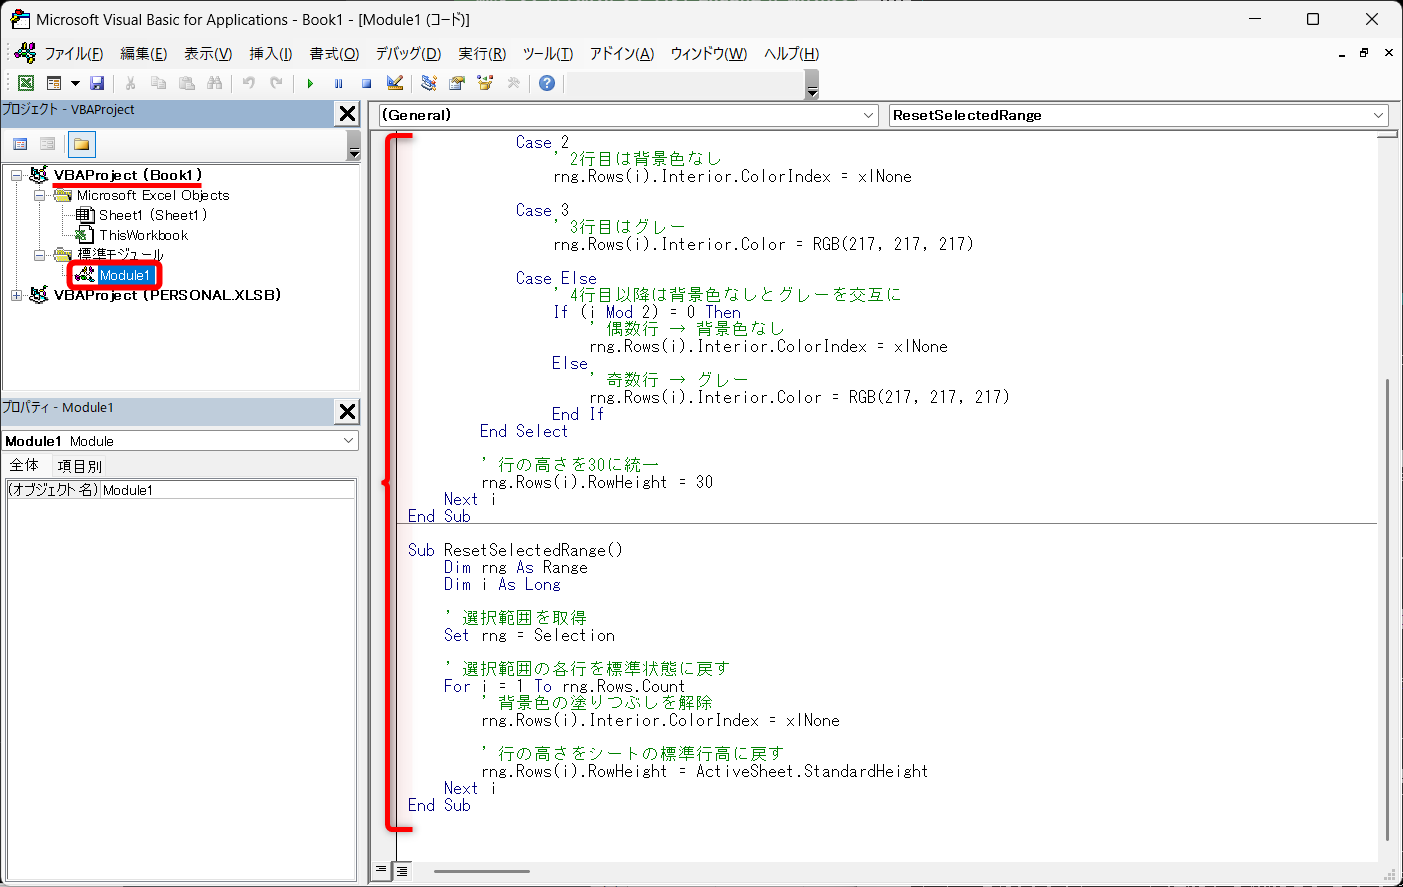Switch to the 項目別 properties tab
1403x887 pixels.
tap(80, 466)
